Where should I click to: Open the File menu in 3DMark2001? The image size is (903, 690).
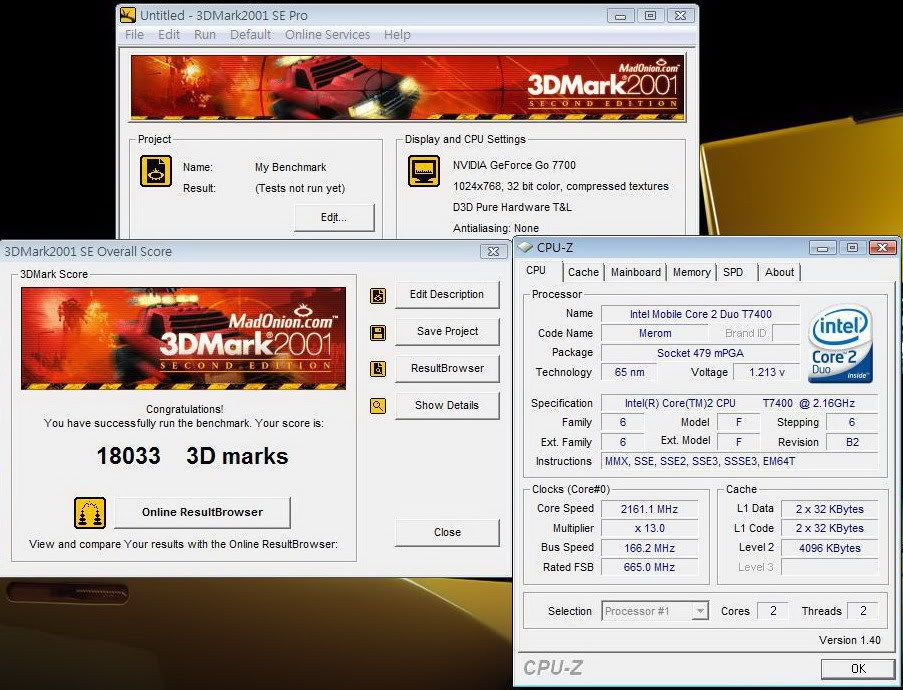pos(134,35)
